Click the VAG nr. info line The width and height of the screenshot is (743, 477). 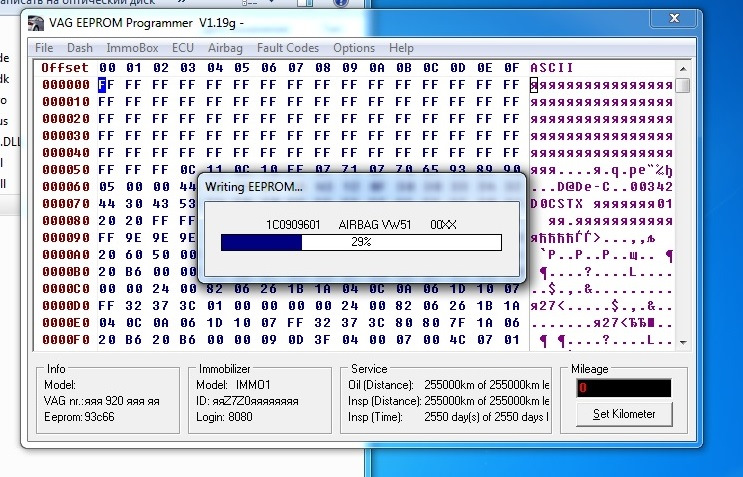point(101,401)
